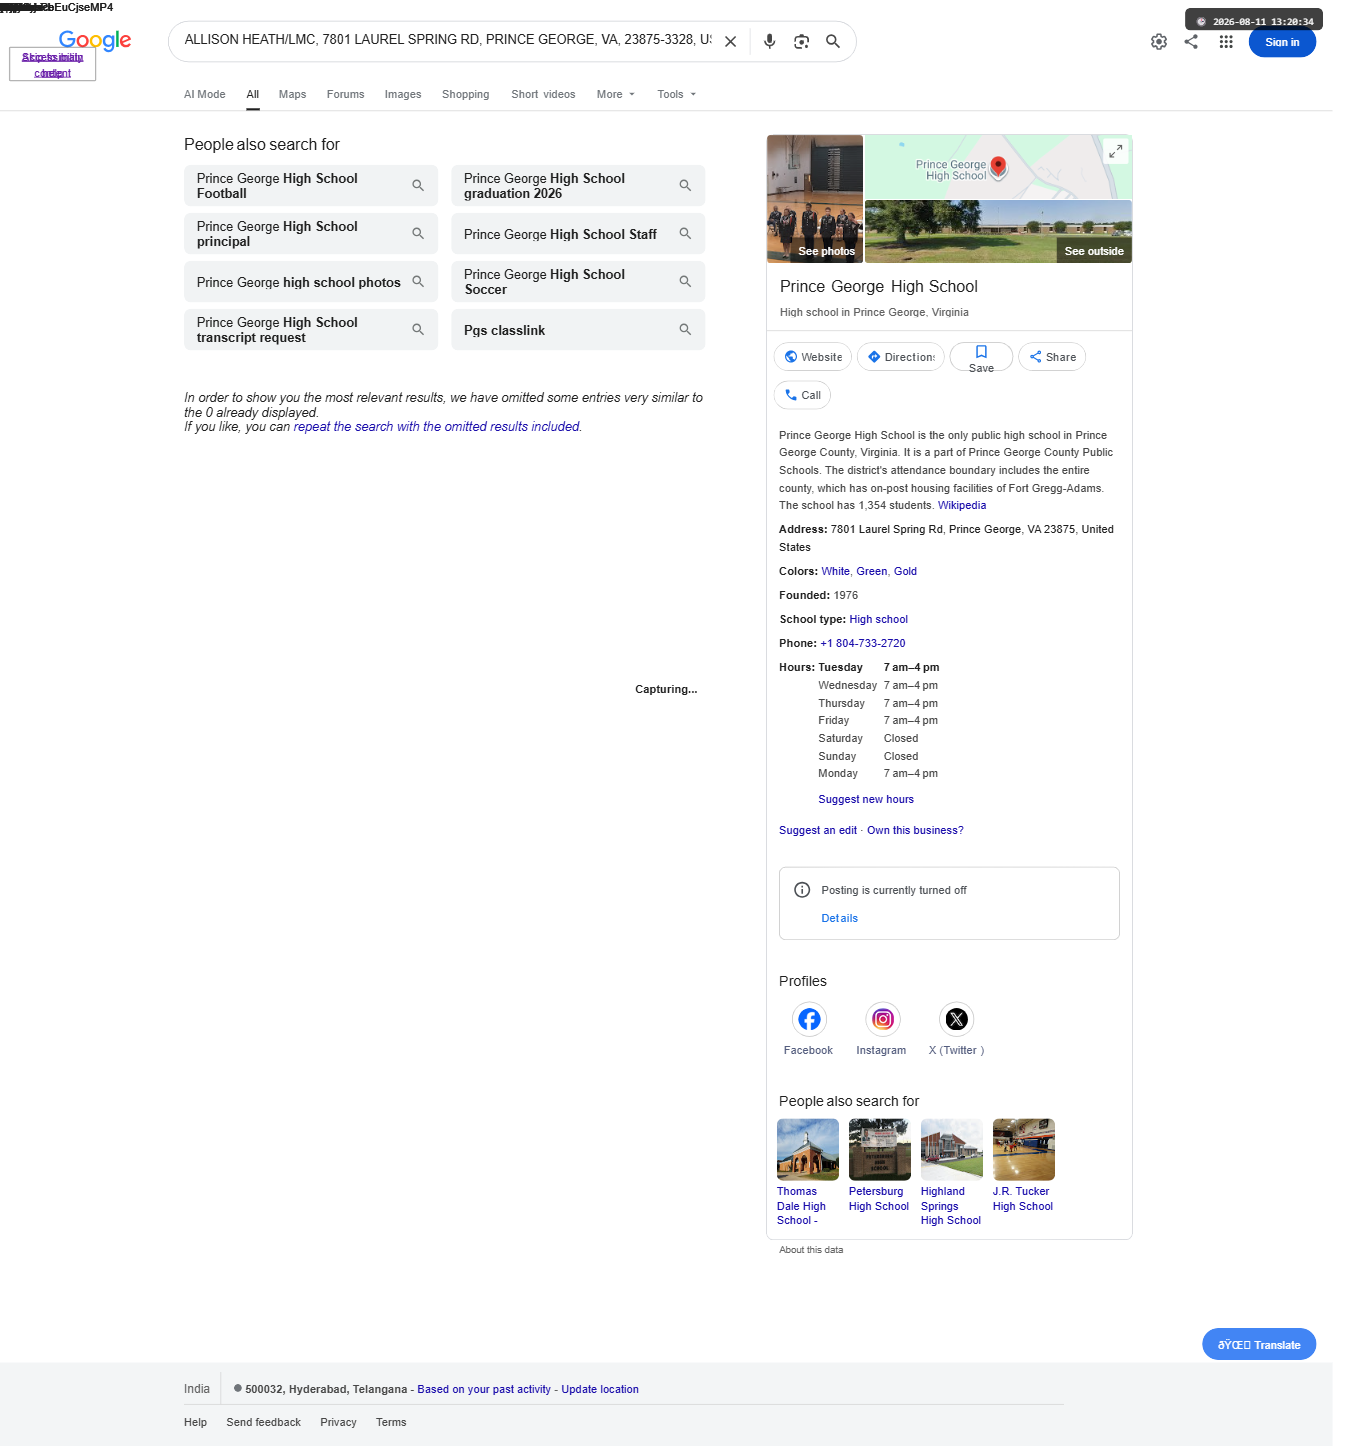Call Prince George High School
This screenshot has height=1446, width=1348.
pyautogui.click(x=802, y=395)
